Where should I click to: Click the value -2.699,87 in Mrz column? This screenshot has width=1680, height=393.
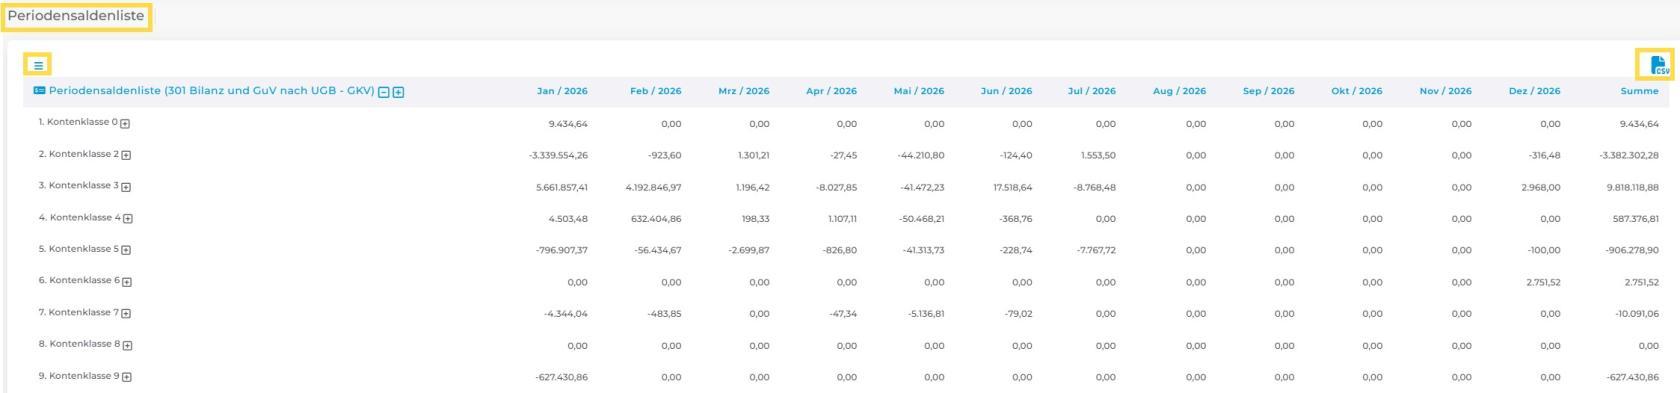click(x=749, y=251)
